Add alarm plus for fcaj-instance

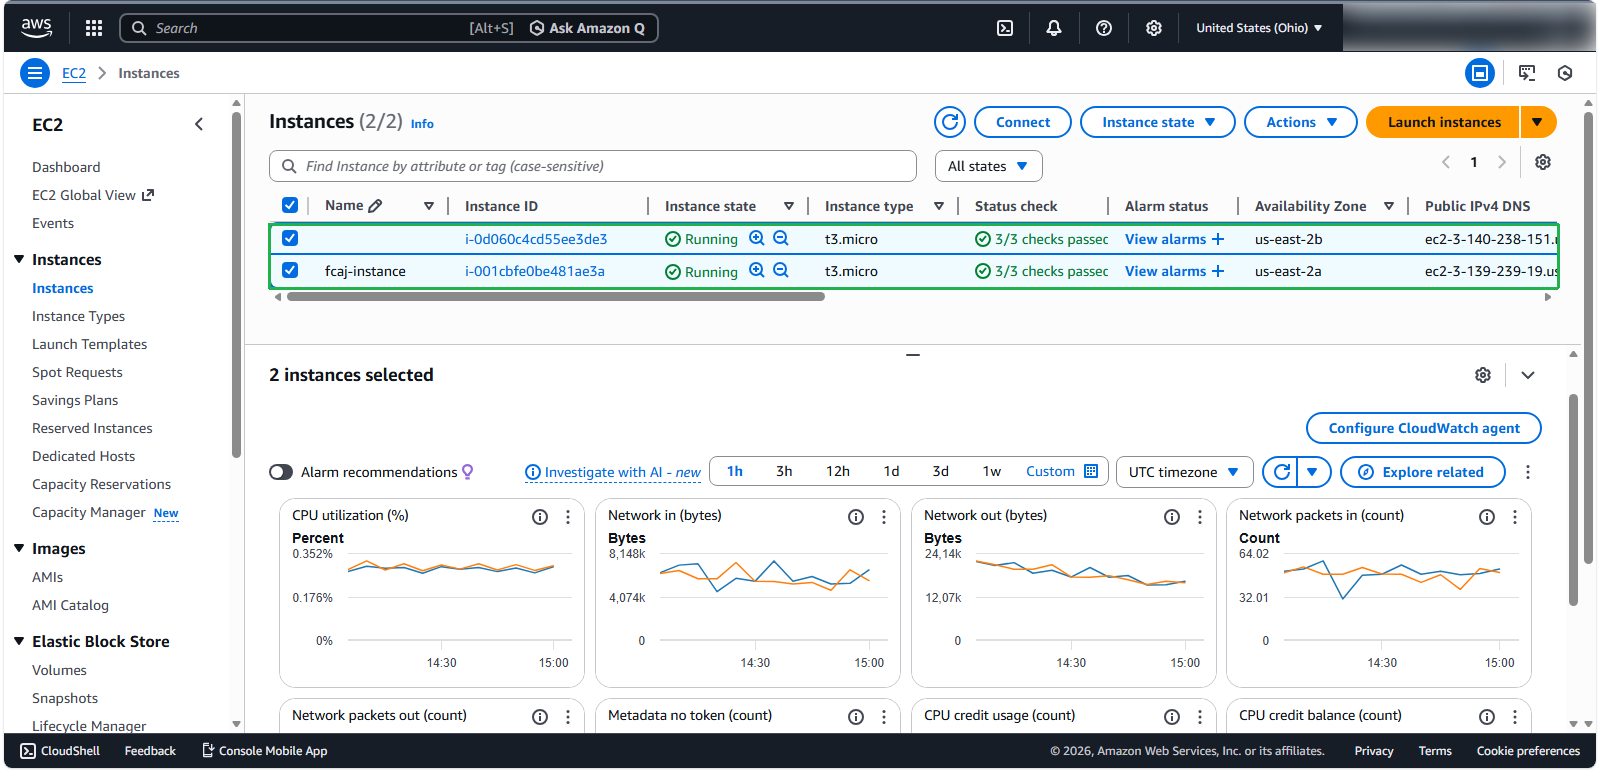pos(1218,271)
